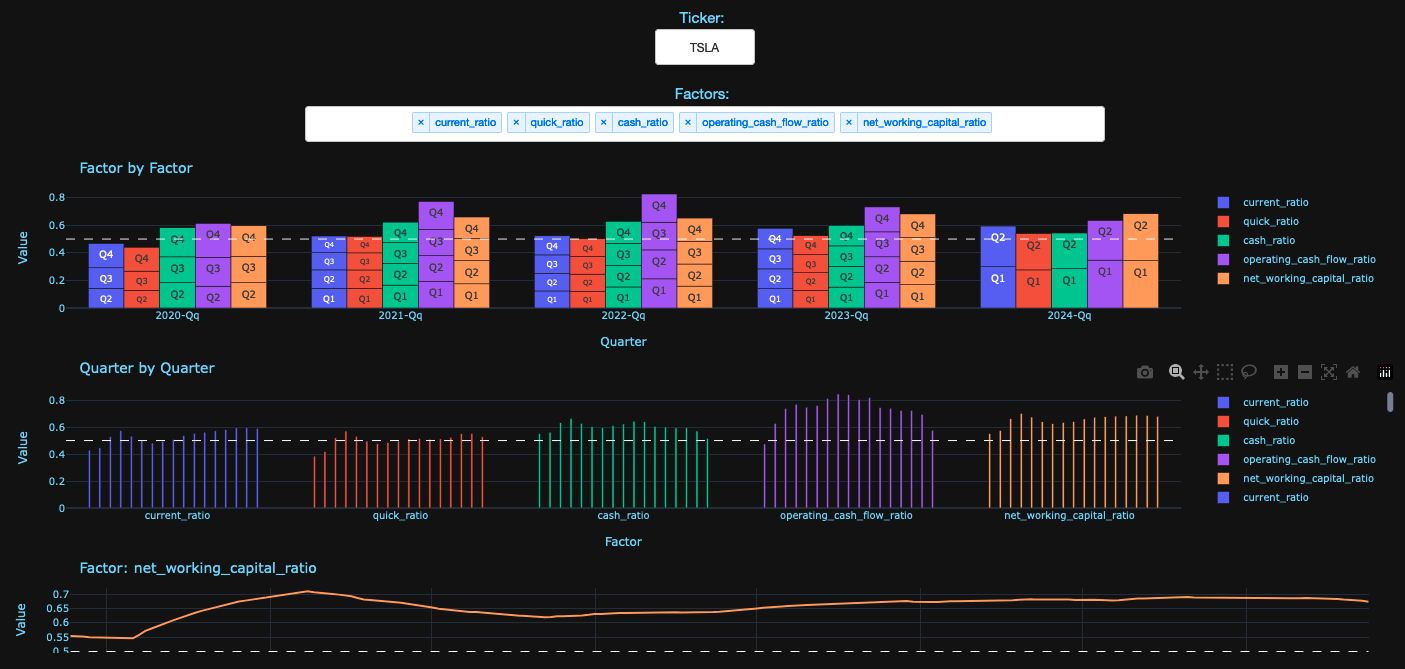Reset axes with the home icon

tap(1353, 372)
